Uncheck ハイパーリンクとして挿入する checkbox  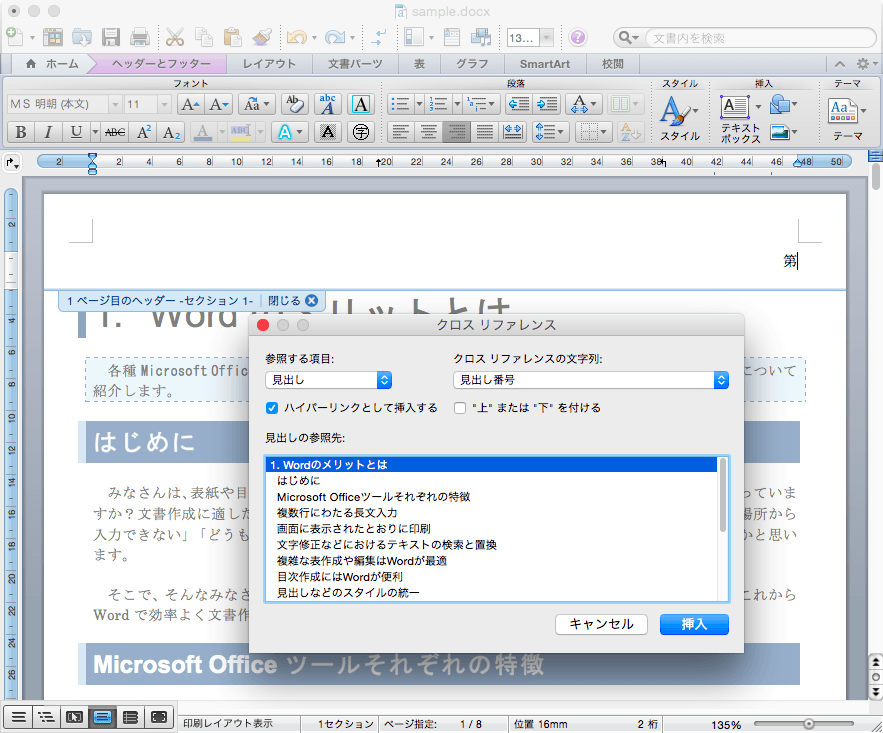pyautogui.click(x=272, y=408)
